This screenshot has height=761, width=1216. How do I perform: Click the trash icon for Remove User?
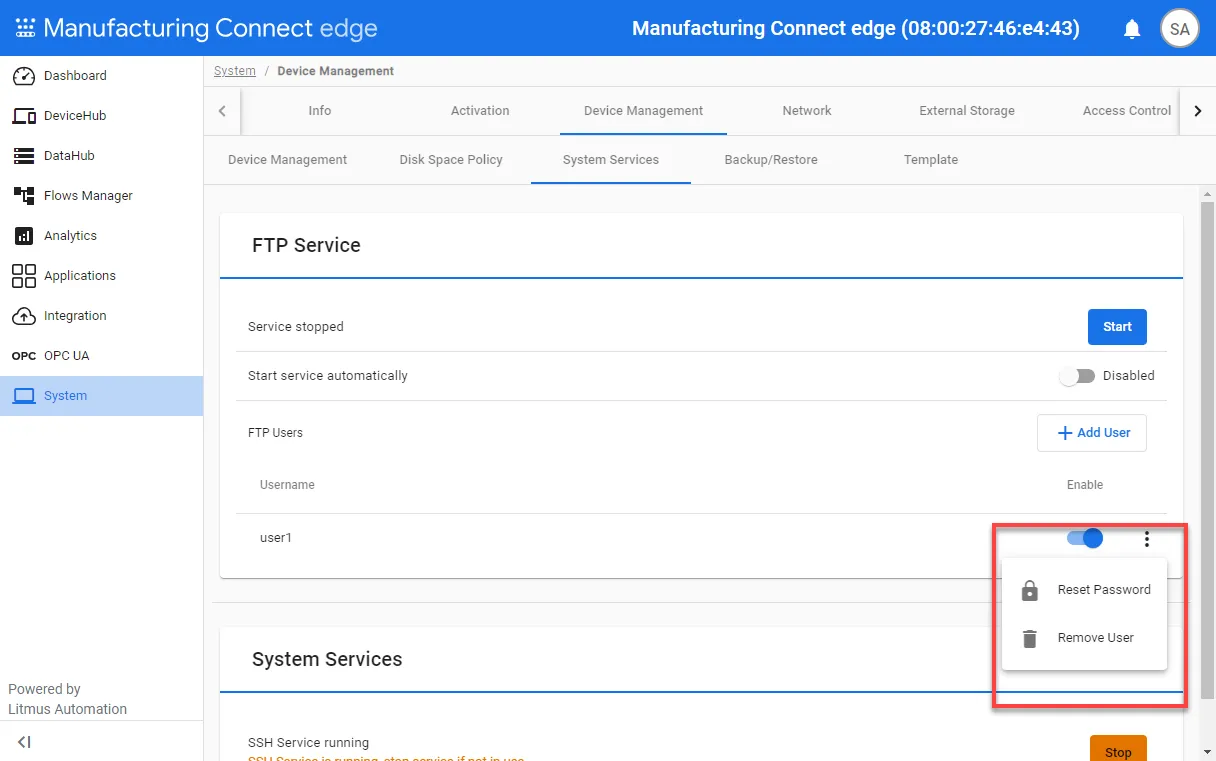(x=1029, y=638)
